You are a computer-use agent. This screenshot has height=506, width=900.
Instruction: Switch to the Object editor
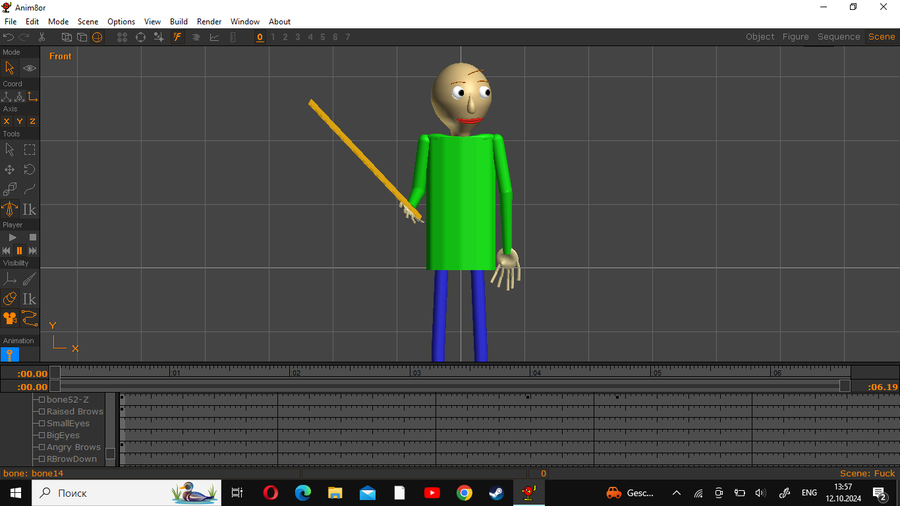[x=760, y=37]
